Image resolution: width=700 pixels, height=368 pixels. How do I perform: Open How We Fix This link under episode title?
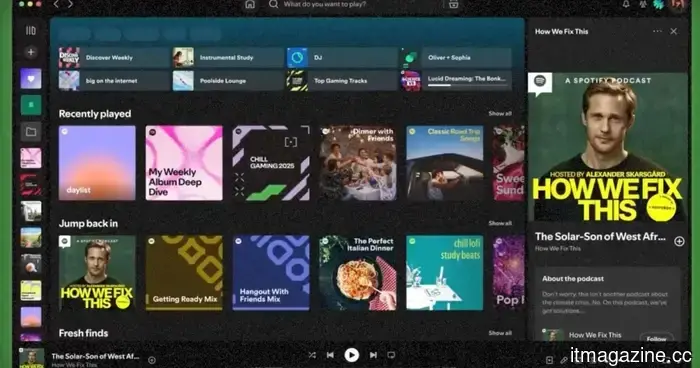558,248
